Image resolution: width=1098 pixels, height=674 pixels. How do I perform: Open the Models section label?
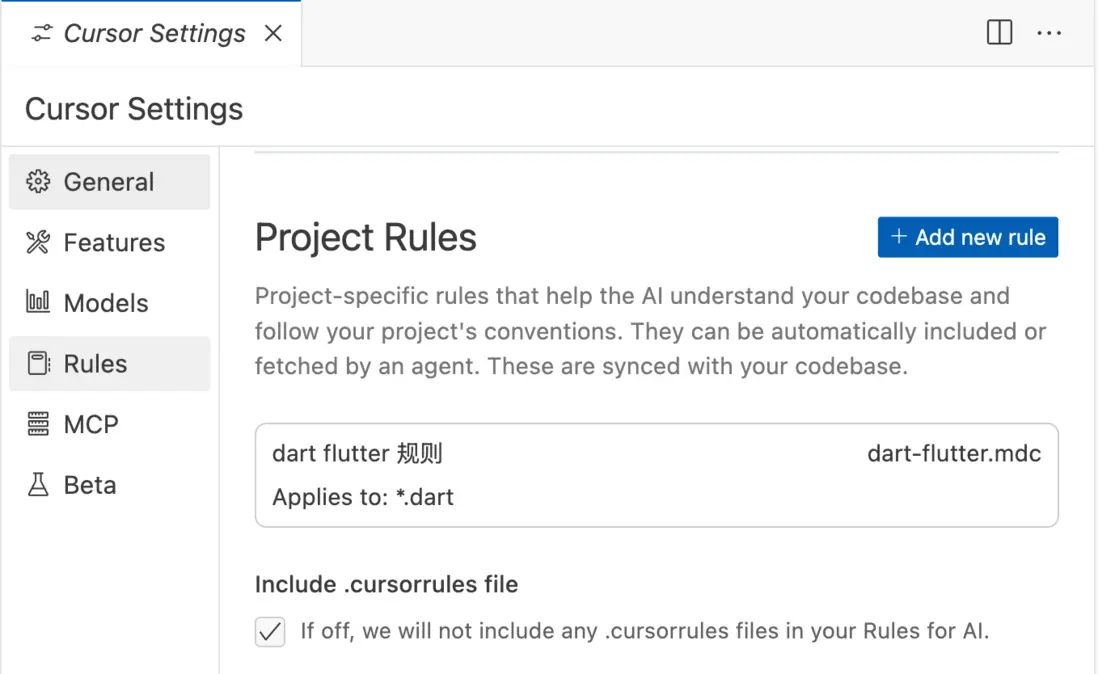pos(106,303)
